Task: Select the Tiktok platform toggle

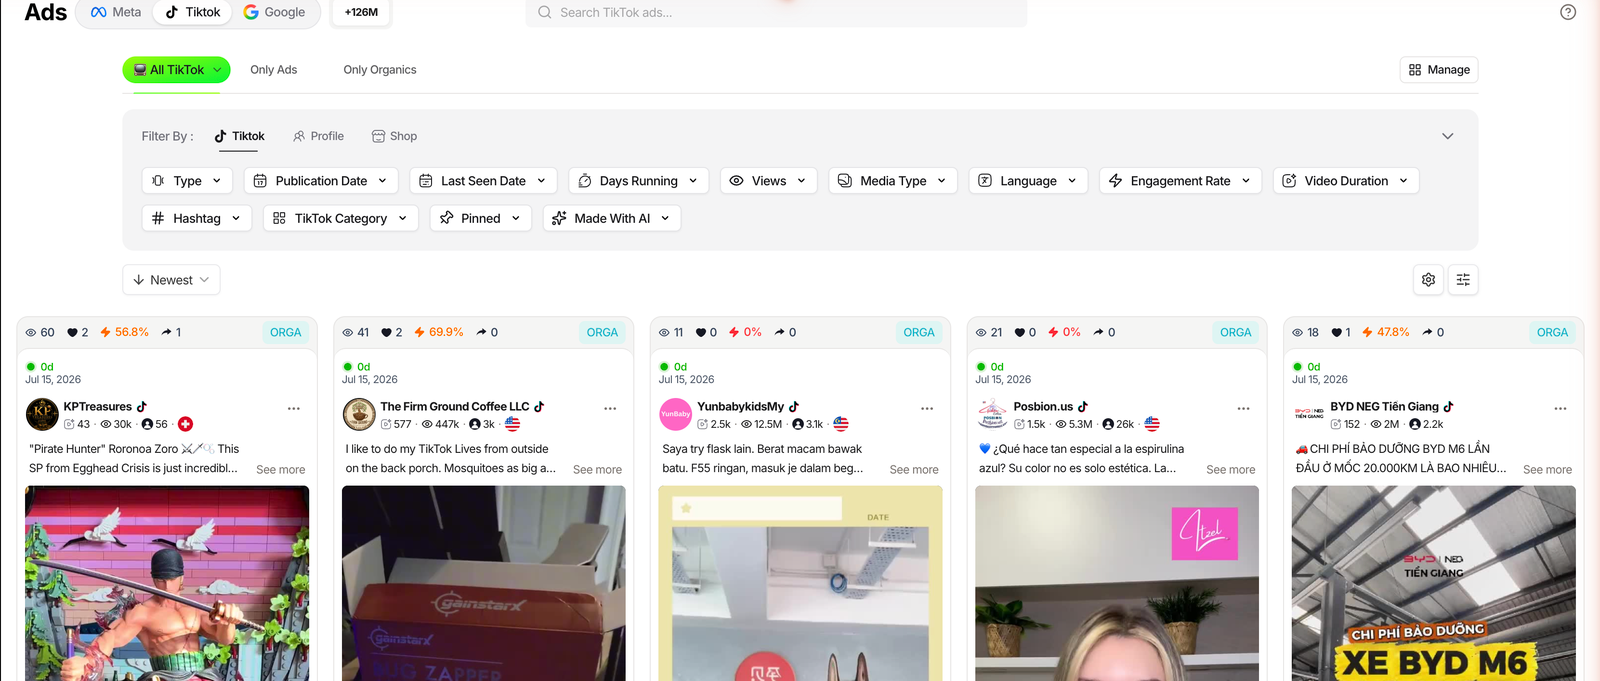Action: [193, 12]
